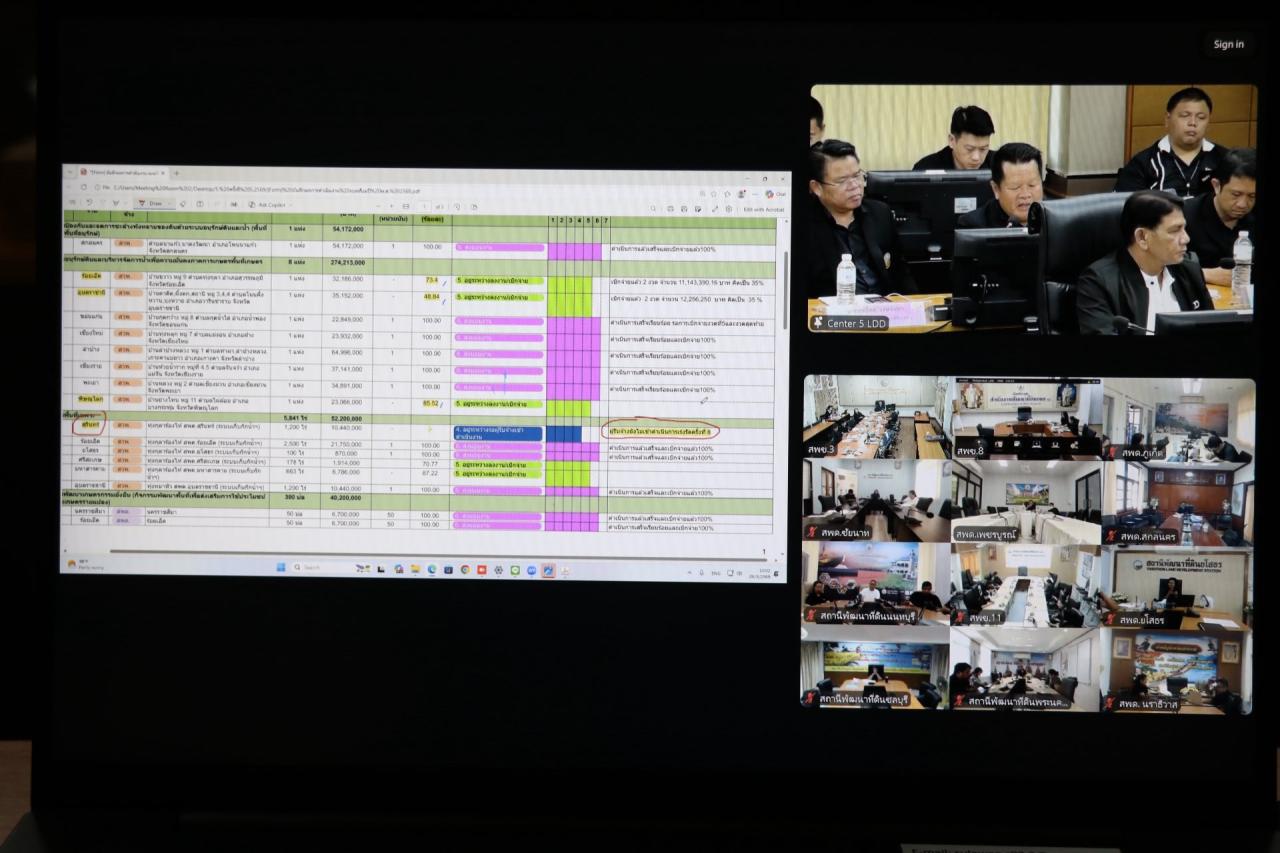Zoom in the PDF with plus icon

(391, 205)
